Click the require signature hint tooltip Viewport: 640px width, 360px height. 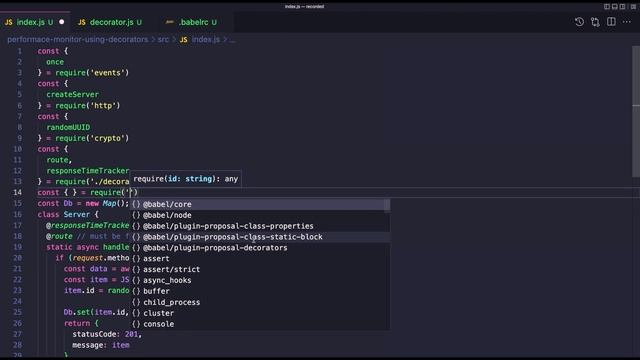(186, 179)
